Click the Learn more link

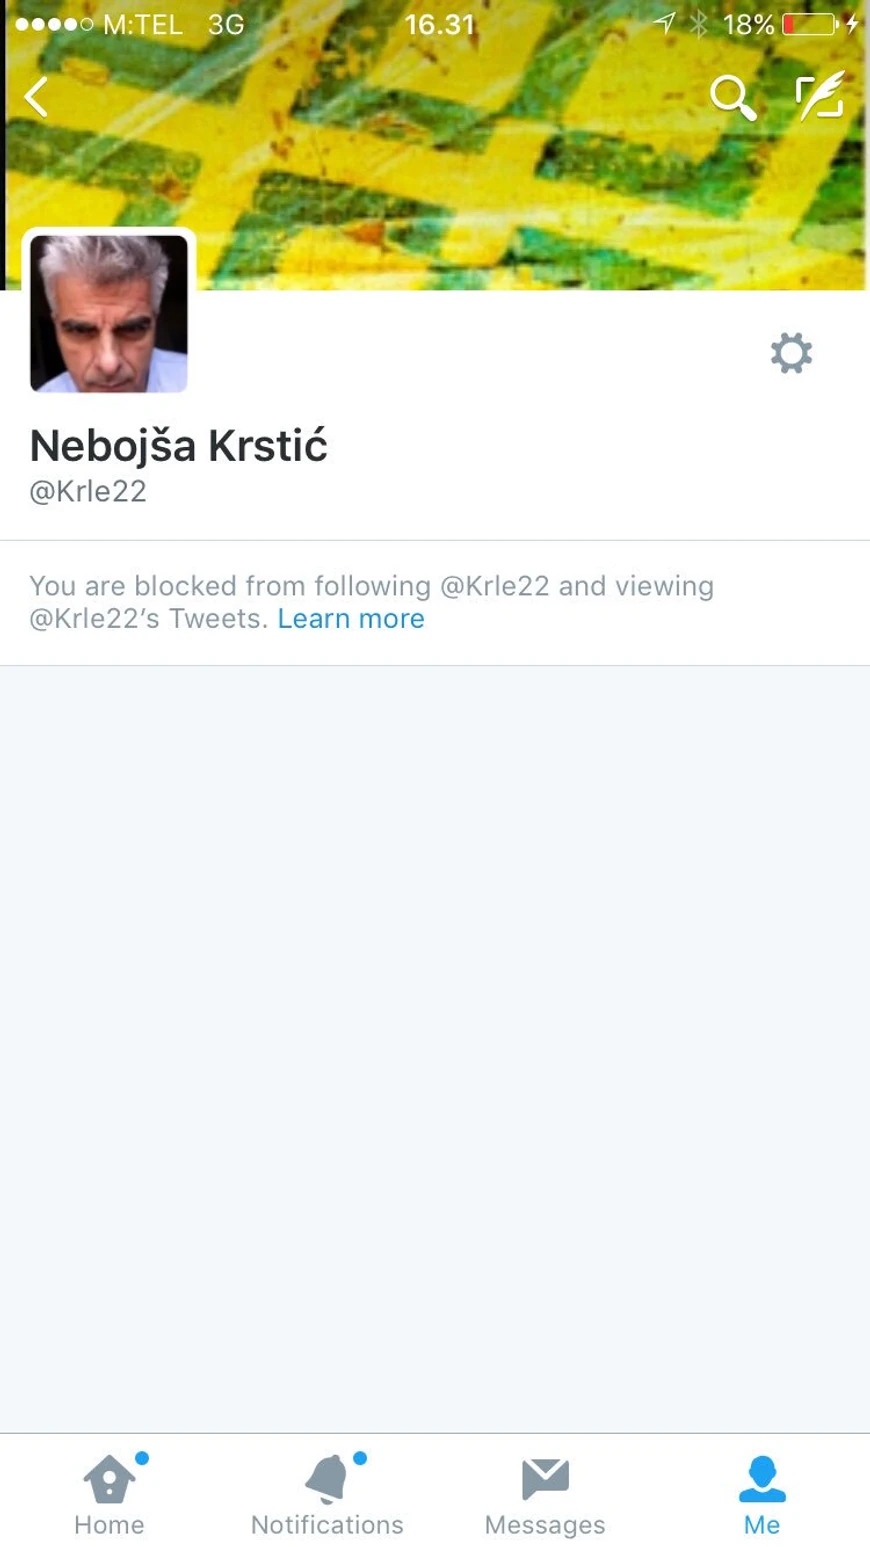351,618
